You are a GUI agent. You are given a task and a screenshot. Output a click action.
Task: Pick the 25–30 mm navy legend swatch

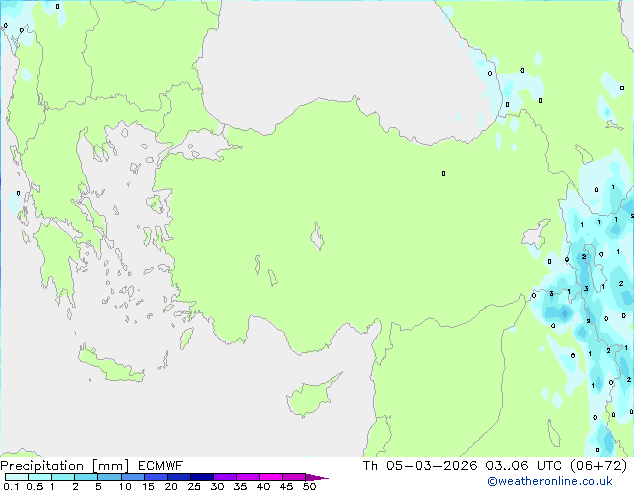201,477
